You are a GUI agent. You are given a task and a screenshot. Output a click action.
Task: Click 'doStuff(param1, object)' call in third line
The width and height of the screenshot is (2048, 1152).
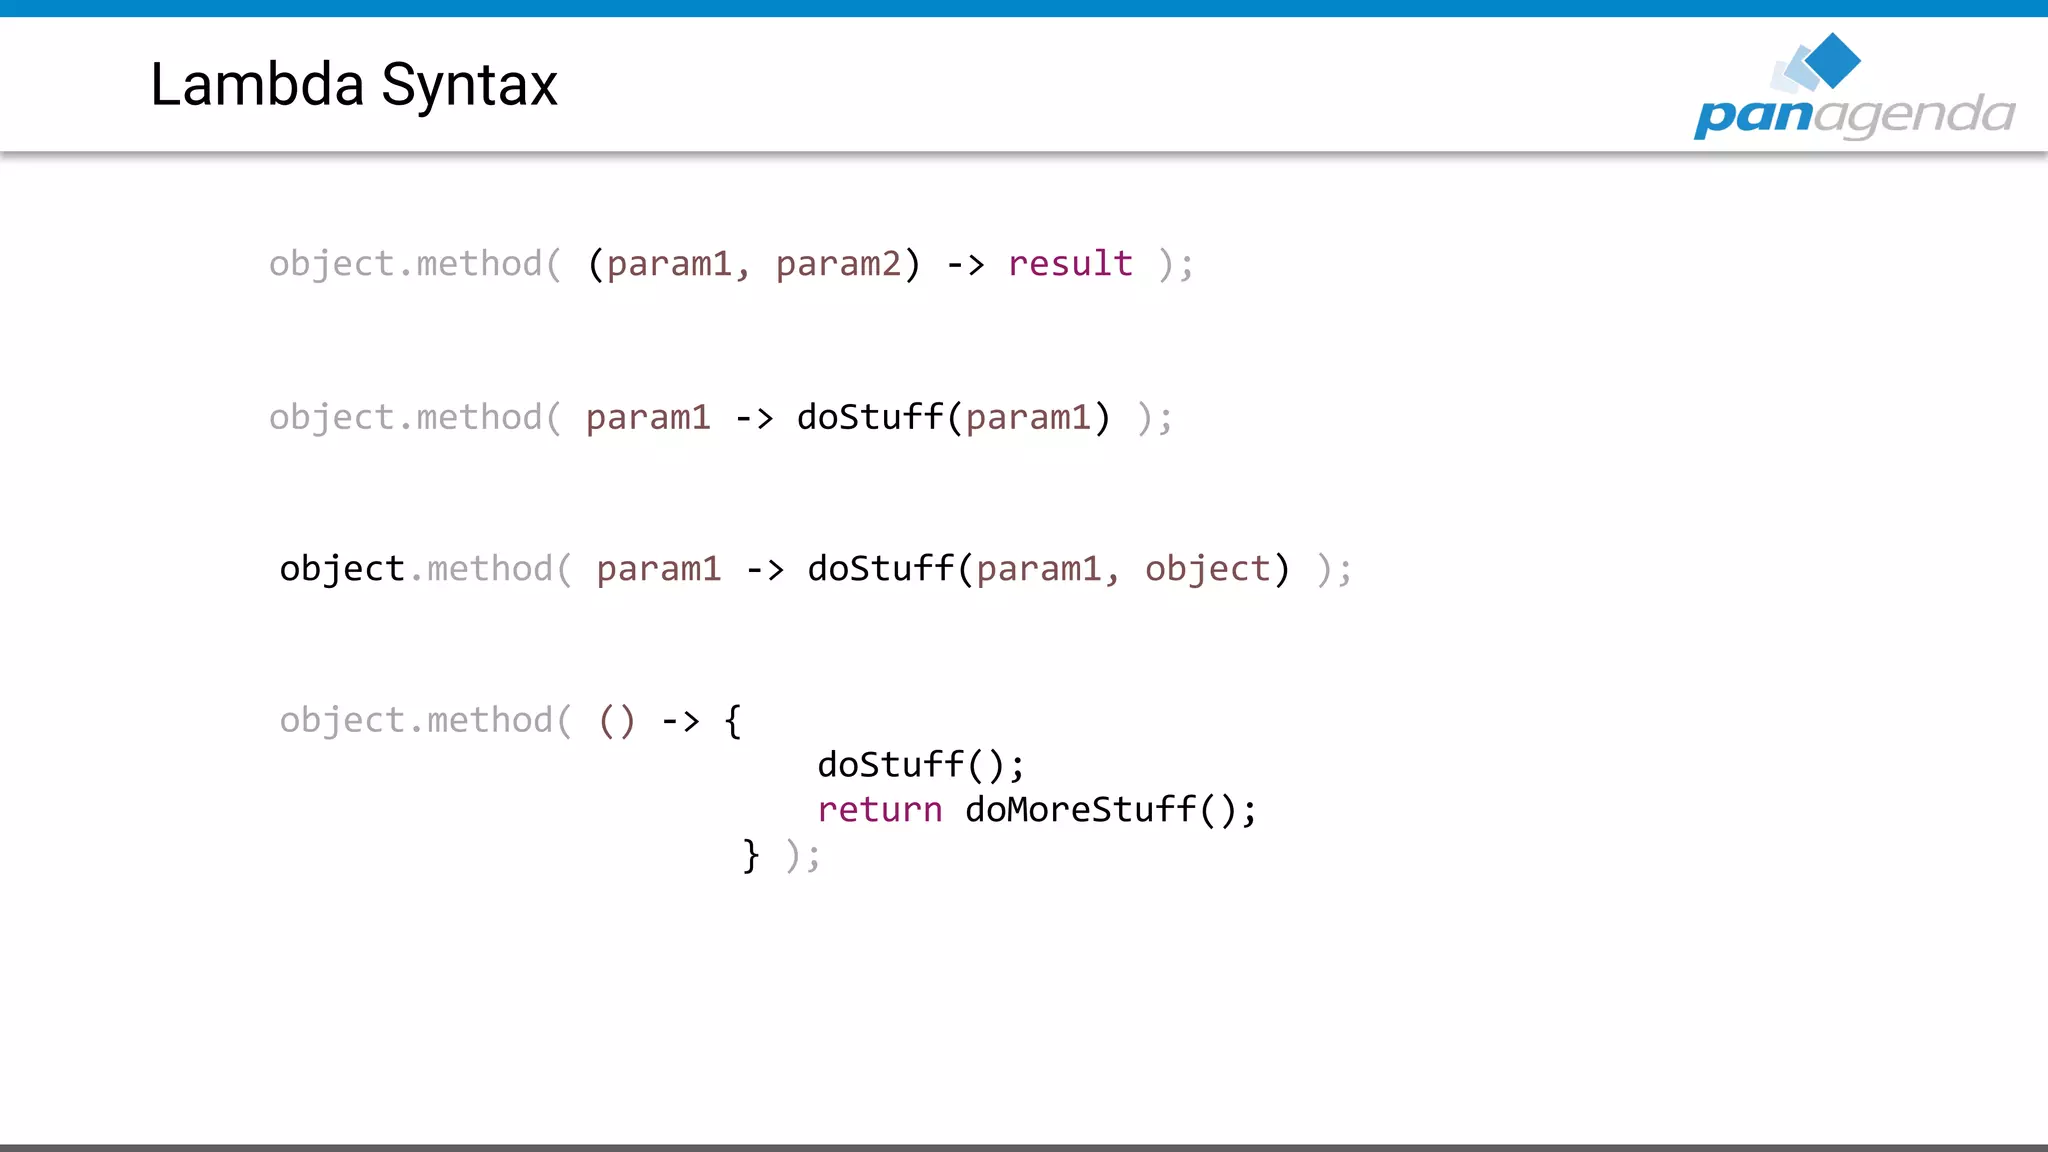(x=1049, y=569)
